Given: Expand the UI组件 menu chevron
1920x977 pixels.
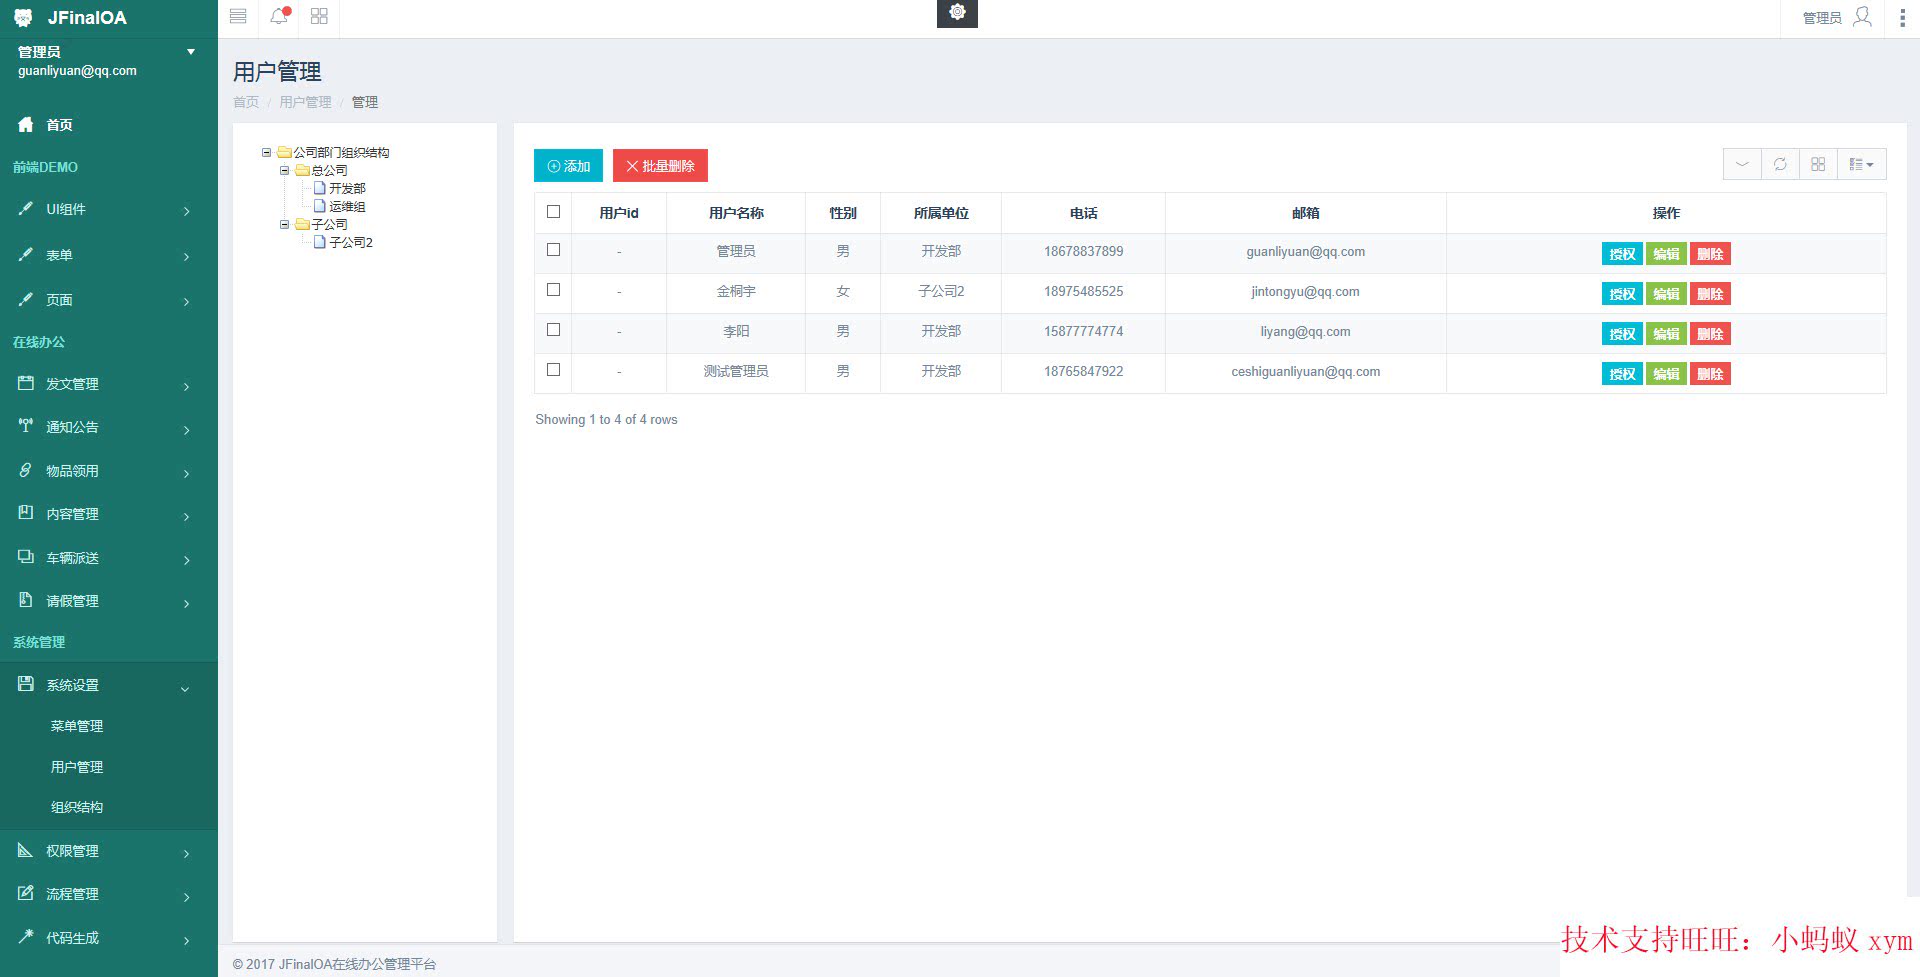Looking at the screenshot, I should pyautogui.click(x=186, y=211).
